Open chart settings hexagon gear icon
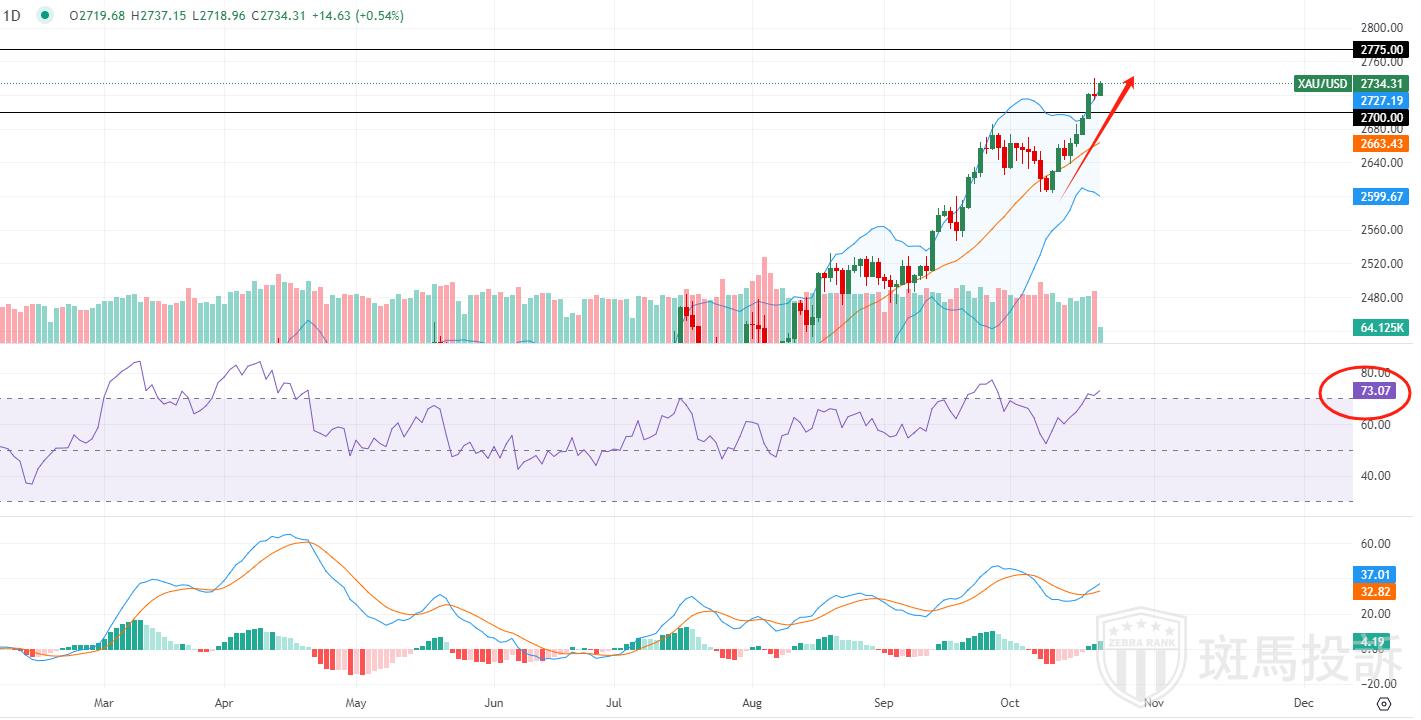The image size is (1421, 720). (x=1383, y=703)
